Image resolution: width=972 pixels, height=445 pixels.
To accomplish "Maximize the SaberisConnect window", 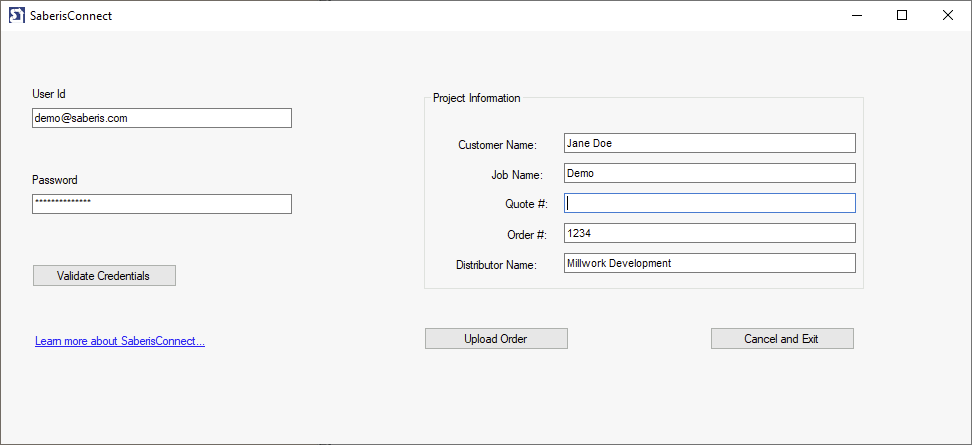I will coord(902,15).
